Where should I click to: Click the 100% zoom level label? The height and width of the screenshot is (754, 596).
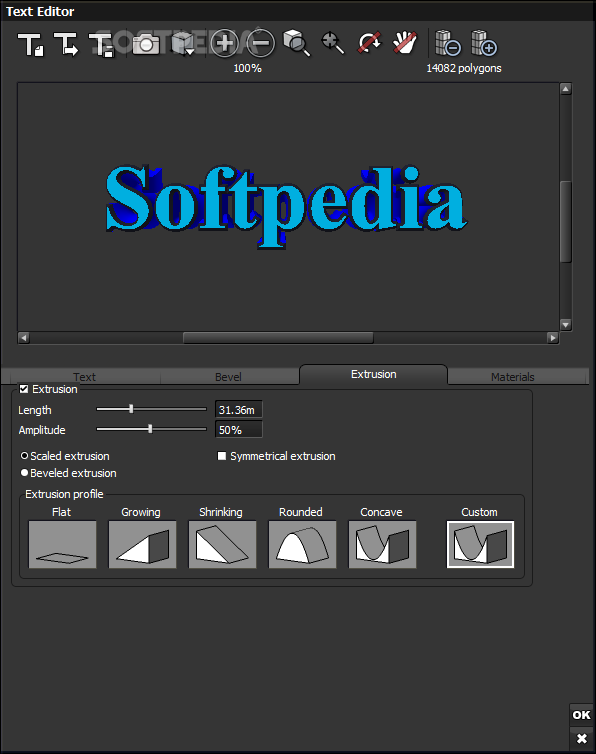[x=247, y=68]
